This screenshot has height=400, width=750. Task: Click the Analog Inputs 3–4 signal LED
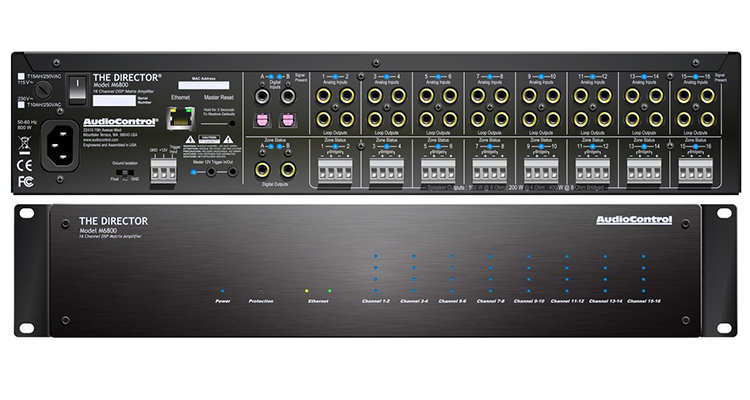386,77
